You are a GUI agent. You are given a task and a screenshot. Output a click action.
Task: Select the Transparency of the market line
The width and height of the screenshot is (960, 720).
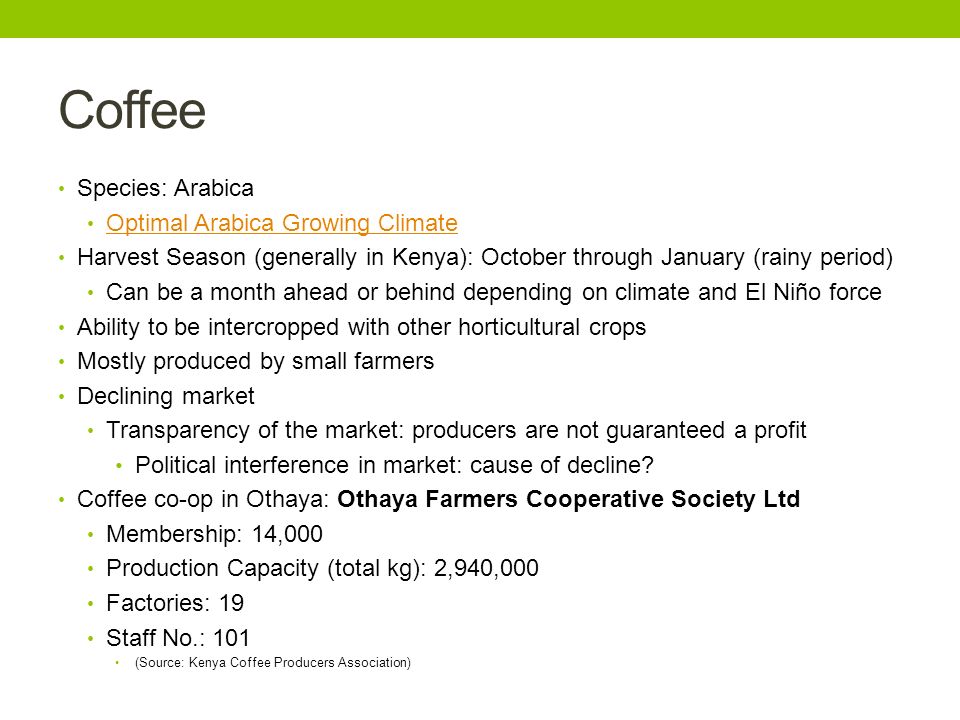point(456,430)
